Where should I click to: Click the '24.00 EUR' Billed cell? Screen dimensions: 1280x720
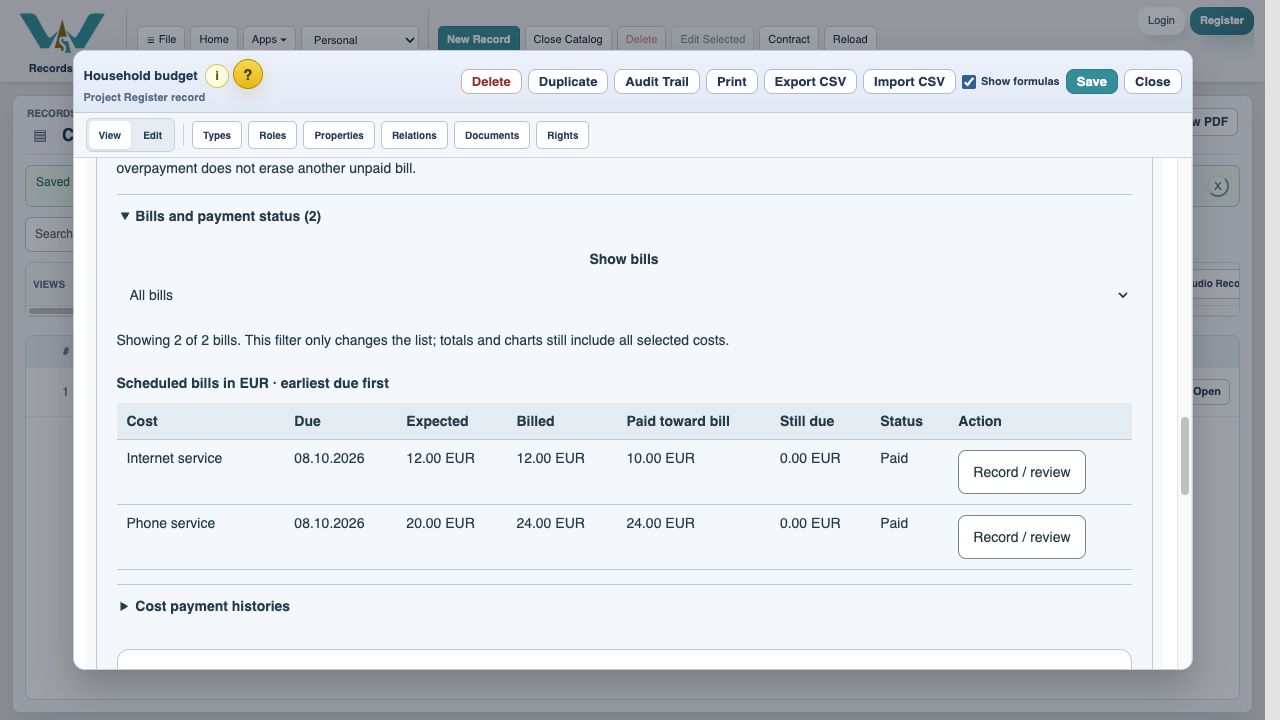click(x=550, y=523)
